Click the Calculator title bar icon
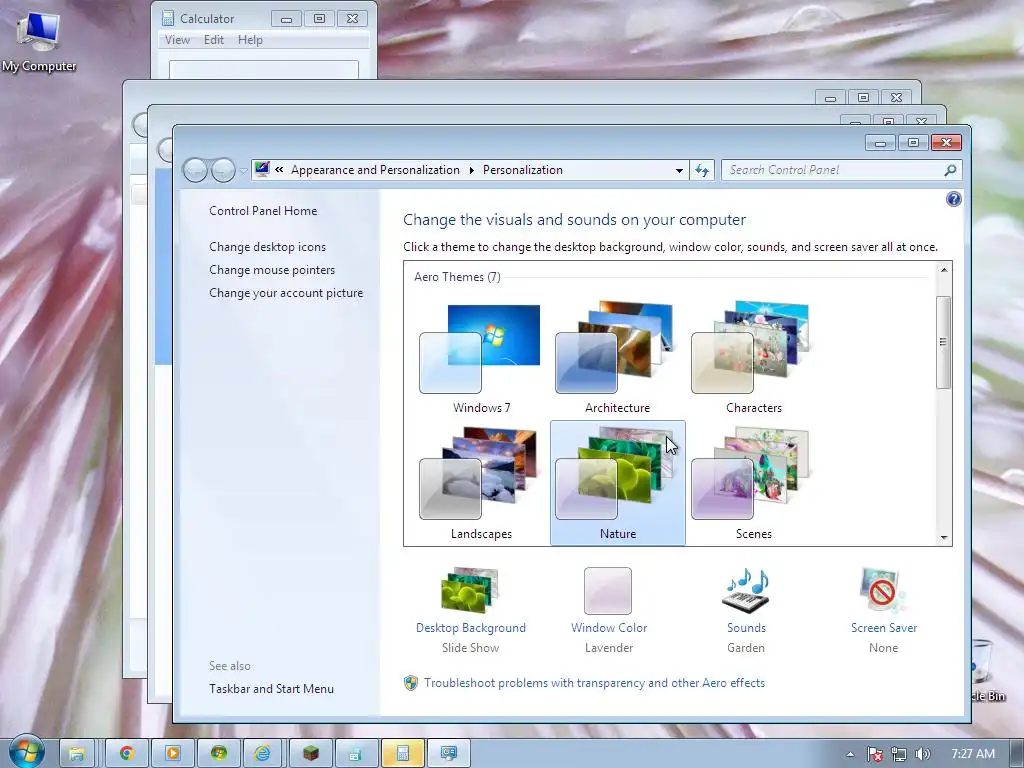This screenshot has width=1024, height=768. click(168, 18)
